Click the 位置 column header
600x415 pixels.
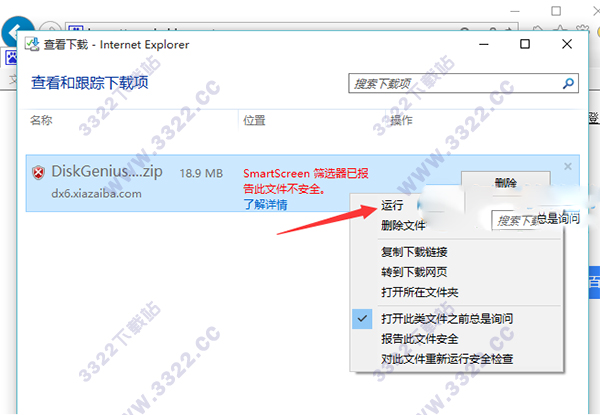click(254, 120)
